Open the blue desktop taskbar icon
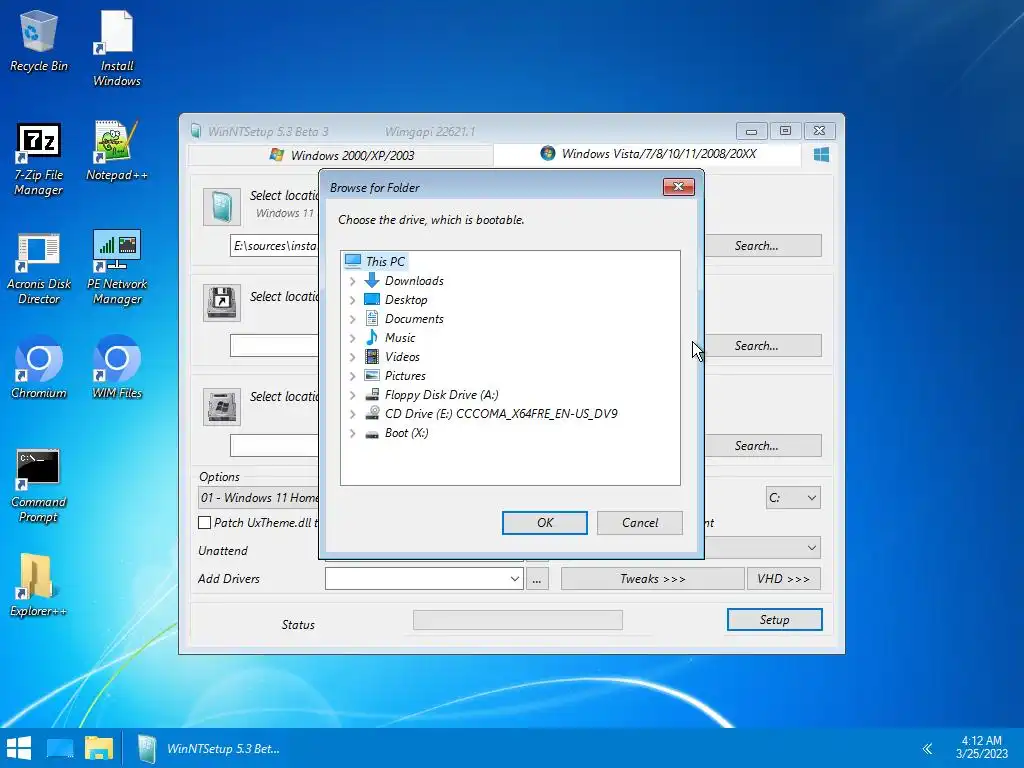This screenshot has height=768, width=1024. pos(60,748)
